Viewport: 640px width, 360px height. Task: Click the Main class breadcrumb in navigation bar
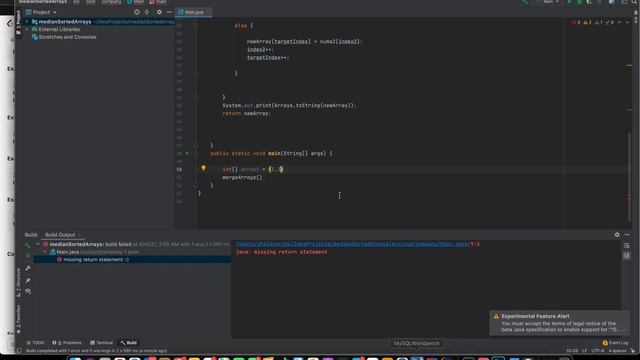tap(135, 2)
